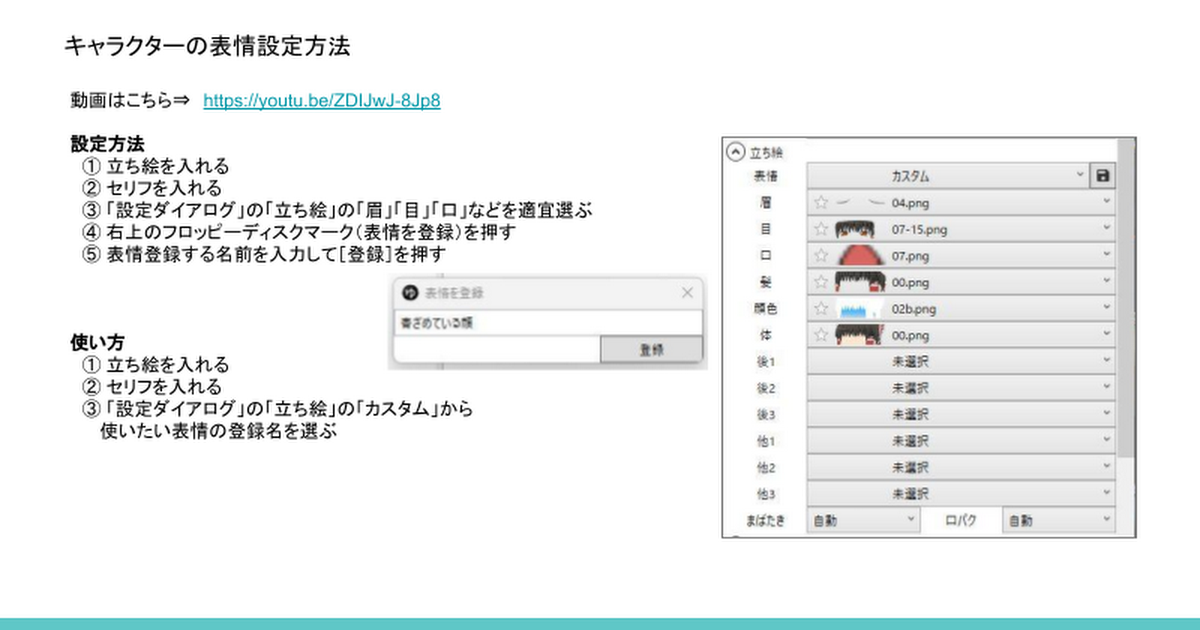Favorite the 目 row 07-15.png star
1200x630 pixels.
pos(821,229)
